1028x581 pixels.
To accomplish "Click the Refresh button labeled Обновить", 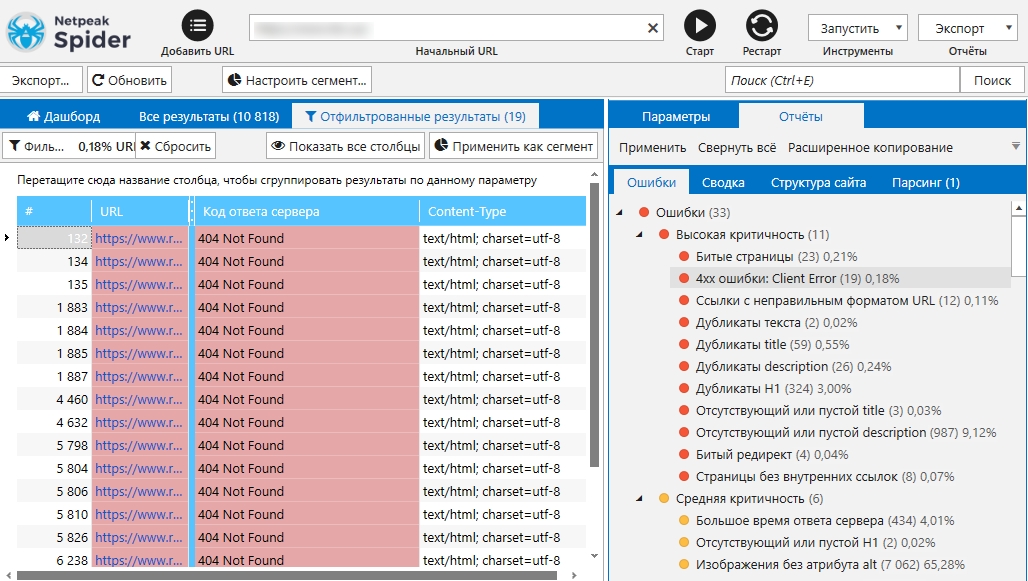I will [129, 80].
